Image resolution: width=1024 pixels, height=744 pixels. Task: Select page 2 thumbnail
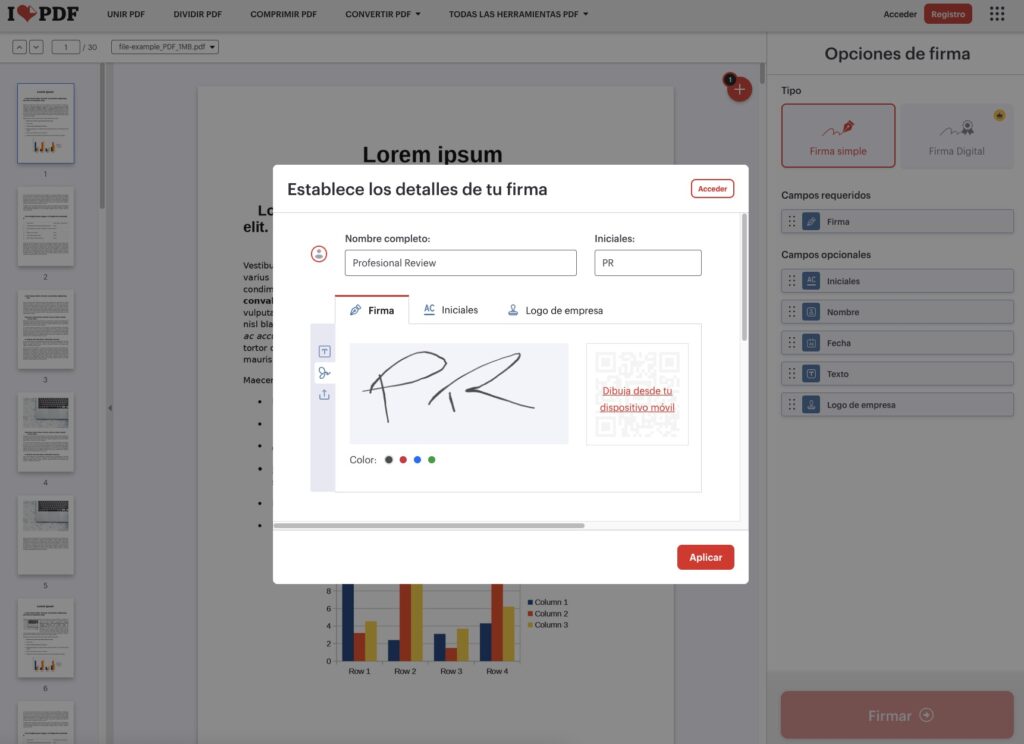46,227
